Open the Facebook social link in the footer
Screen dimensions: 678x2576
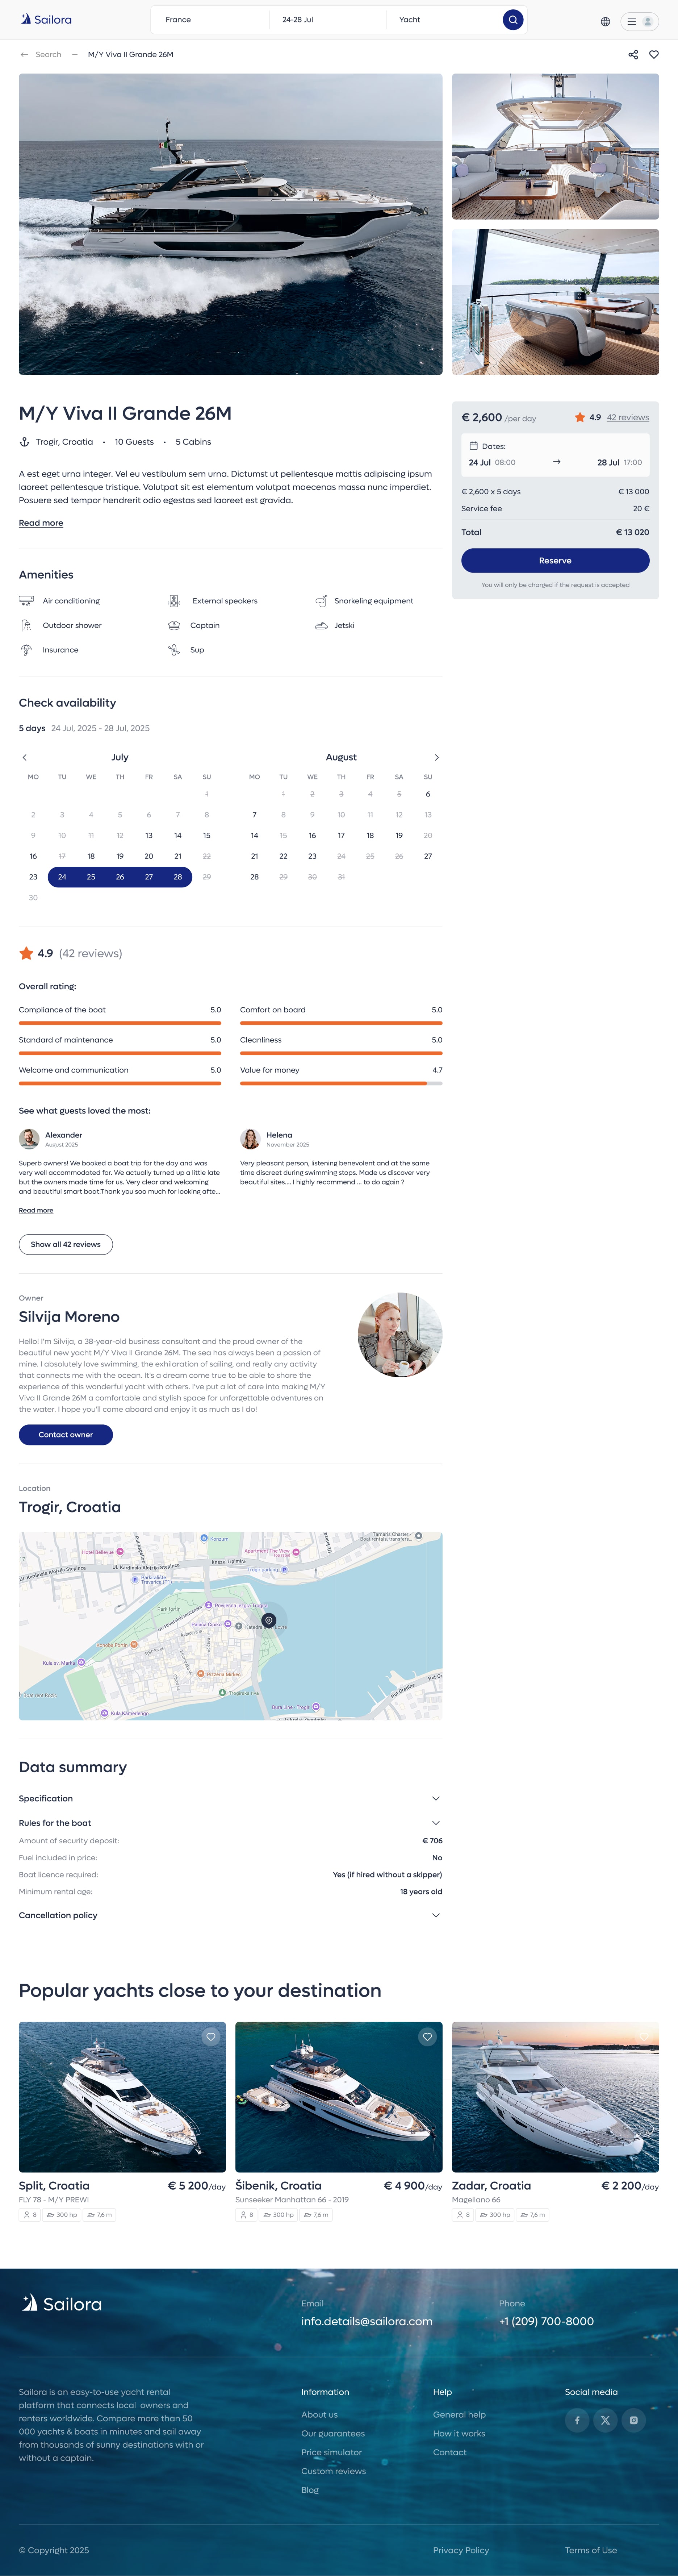[x=577, y=2420]
